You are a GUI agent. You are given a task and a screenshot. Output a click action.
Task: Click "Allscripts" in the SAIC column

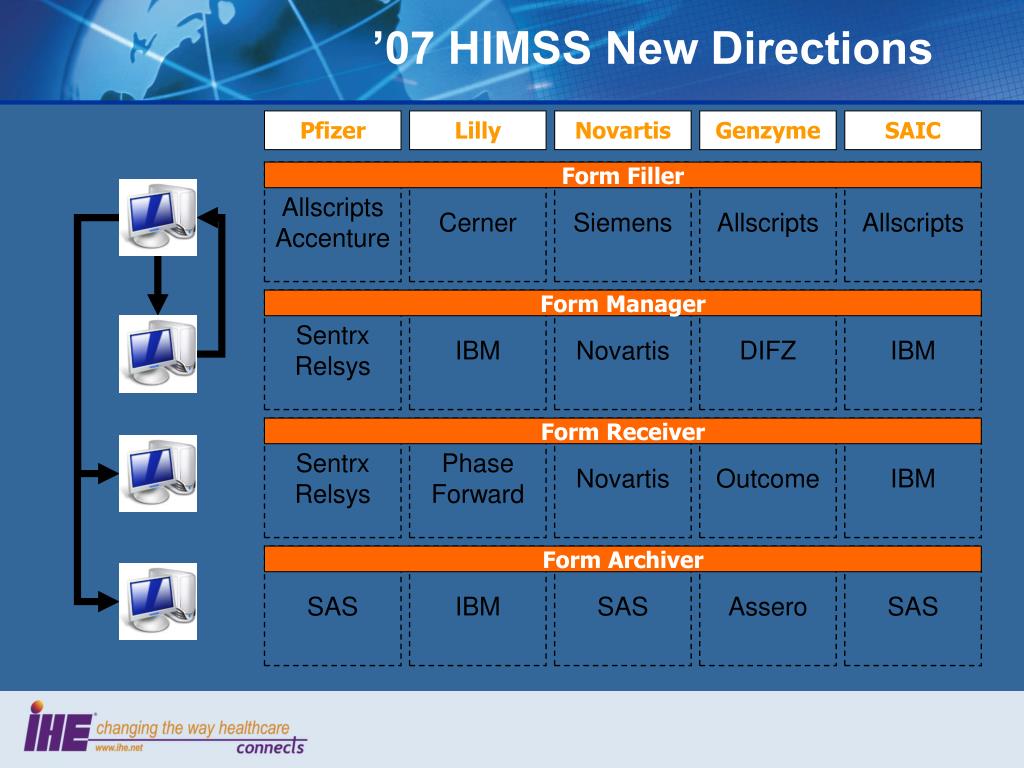[x=912, y=223]
